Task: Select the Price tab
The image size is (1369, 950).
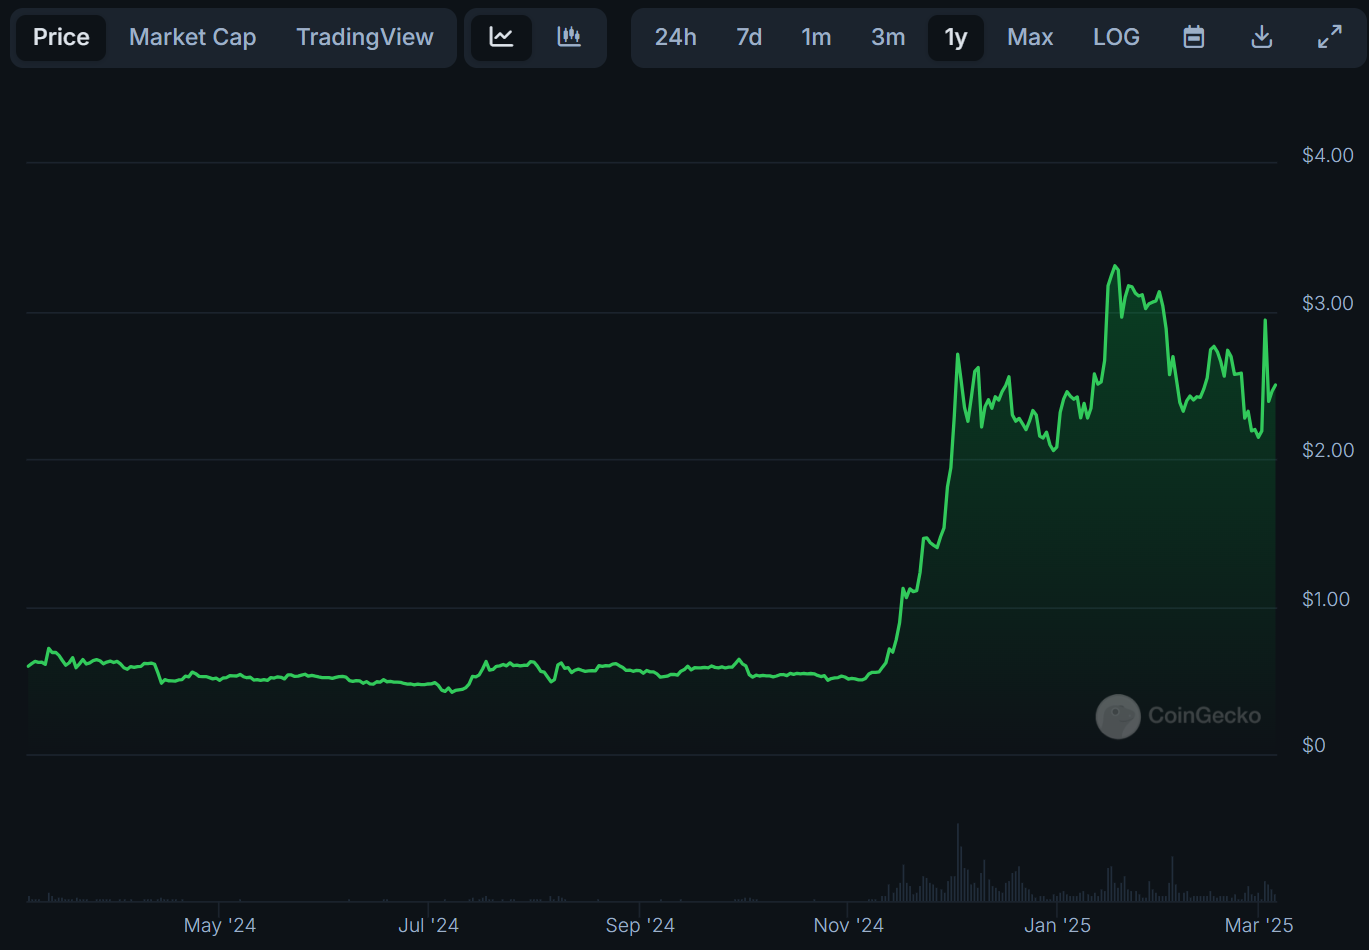Action: point(61,38)
